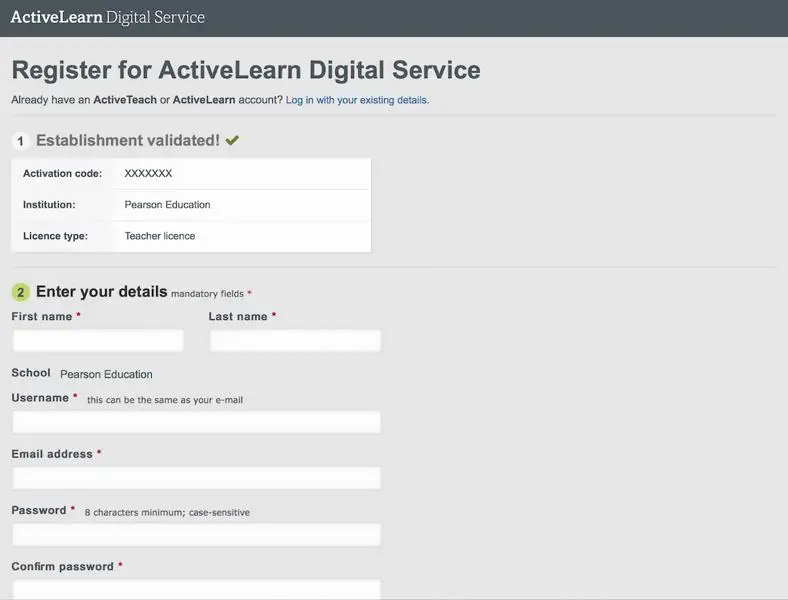Screen dimensions: 788x600
Task: Open 'Log in with your existing details' link
Action: [x=357, y=100]
